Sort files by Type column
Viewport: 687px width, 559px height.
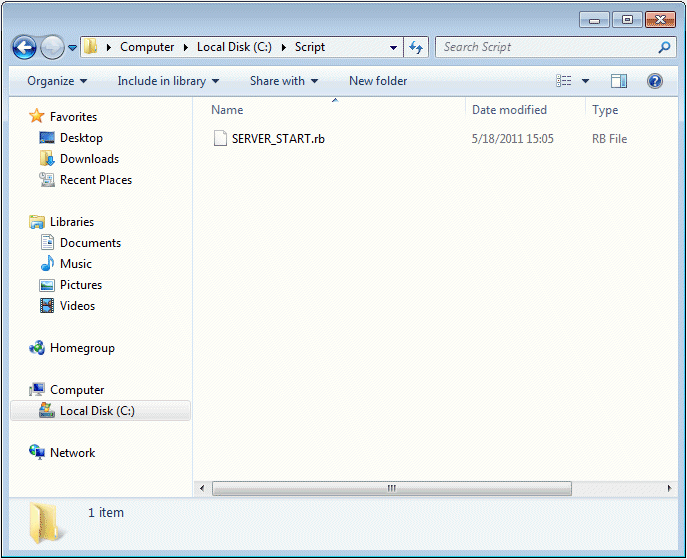[x=605, y=110]
